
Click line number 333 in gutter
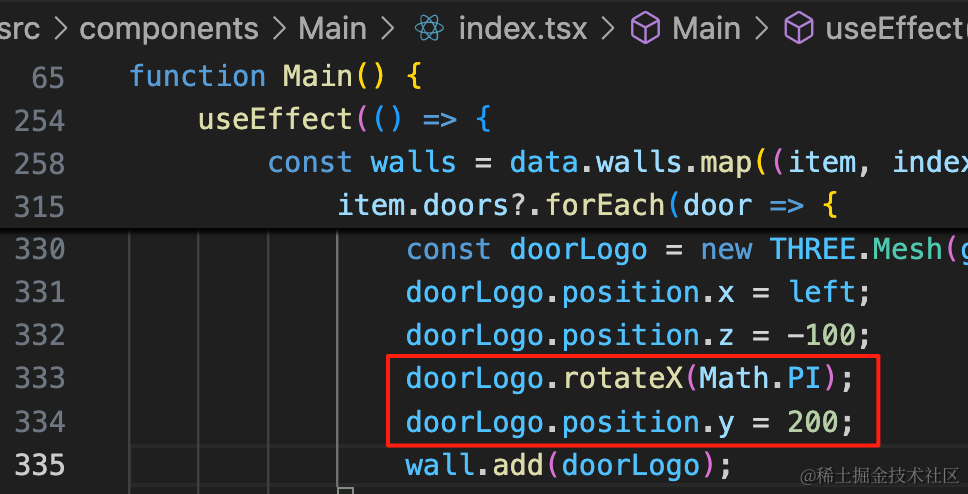point(40,378)
